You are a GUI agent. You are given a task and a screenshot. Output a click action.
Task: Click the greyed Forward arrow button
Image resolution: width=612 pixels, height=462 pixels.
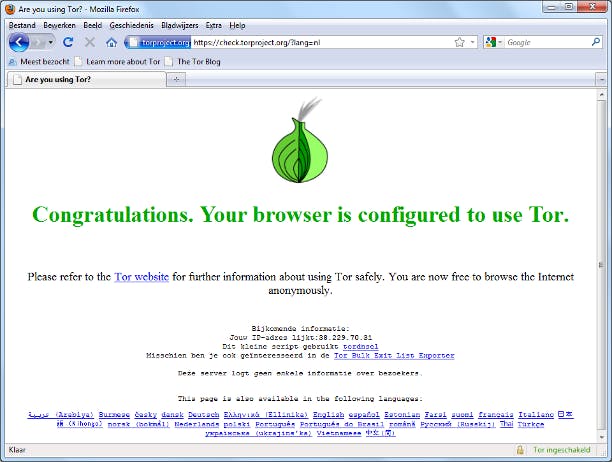click(x=38, y=42)
